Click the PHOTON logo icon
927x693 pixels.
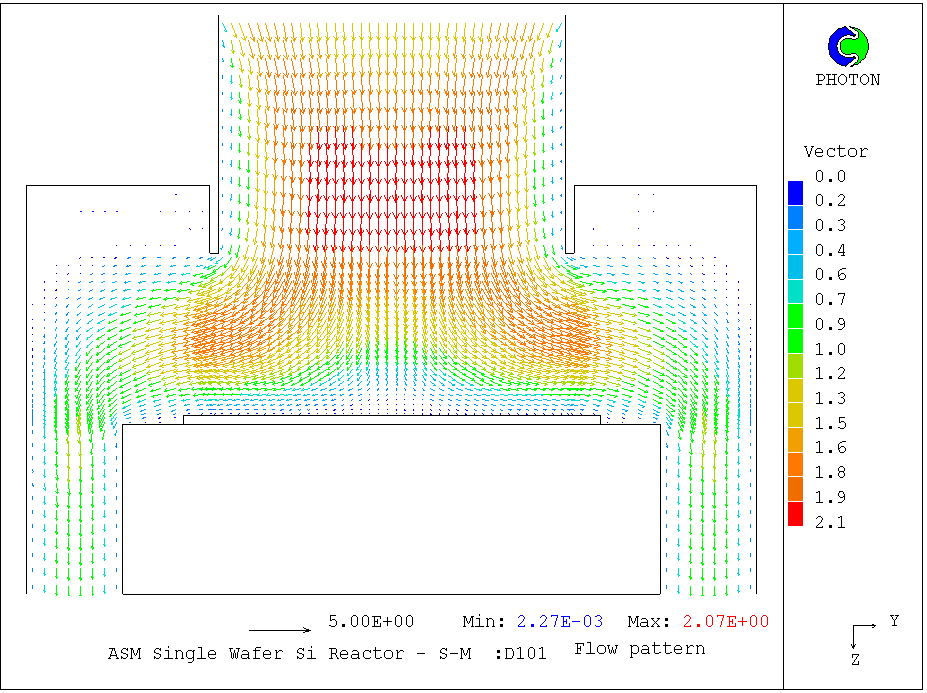pyautogui.click(x=848, y=46)
